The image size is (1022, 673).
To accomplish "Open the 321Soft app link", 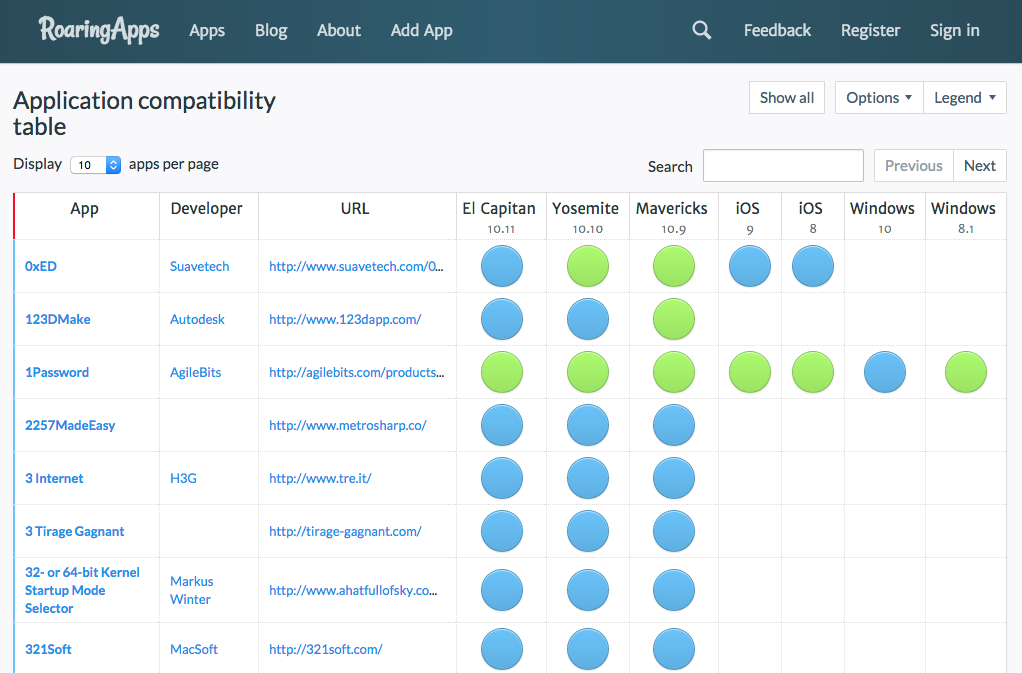I will [x=48, y=649].
